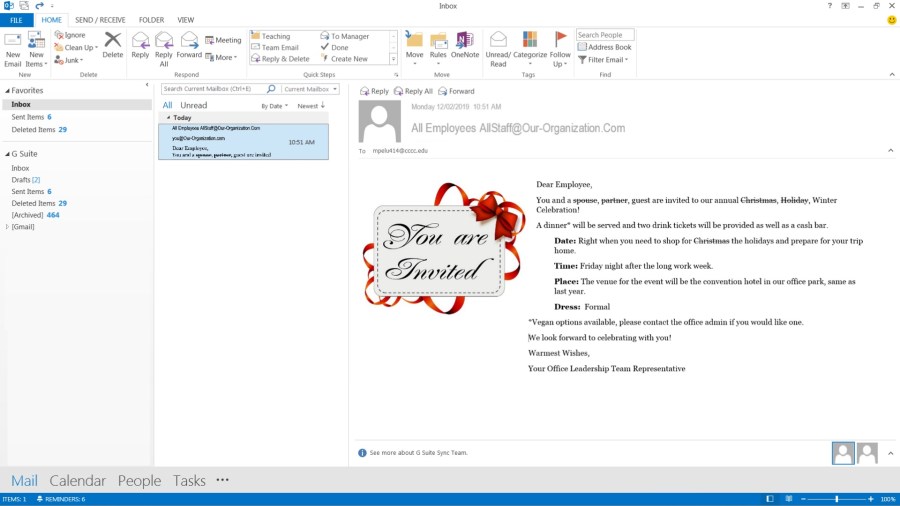Open the [Archived] folder
The width and height of the screenshot is (900, 506).
36,215
